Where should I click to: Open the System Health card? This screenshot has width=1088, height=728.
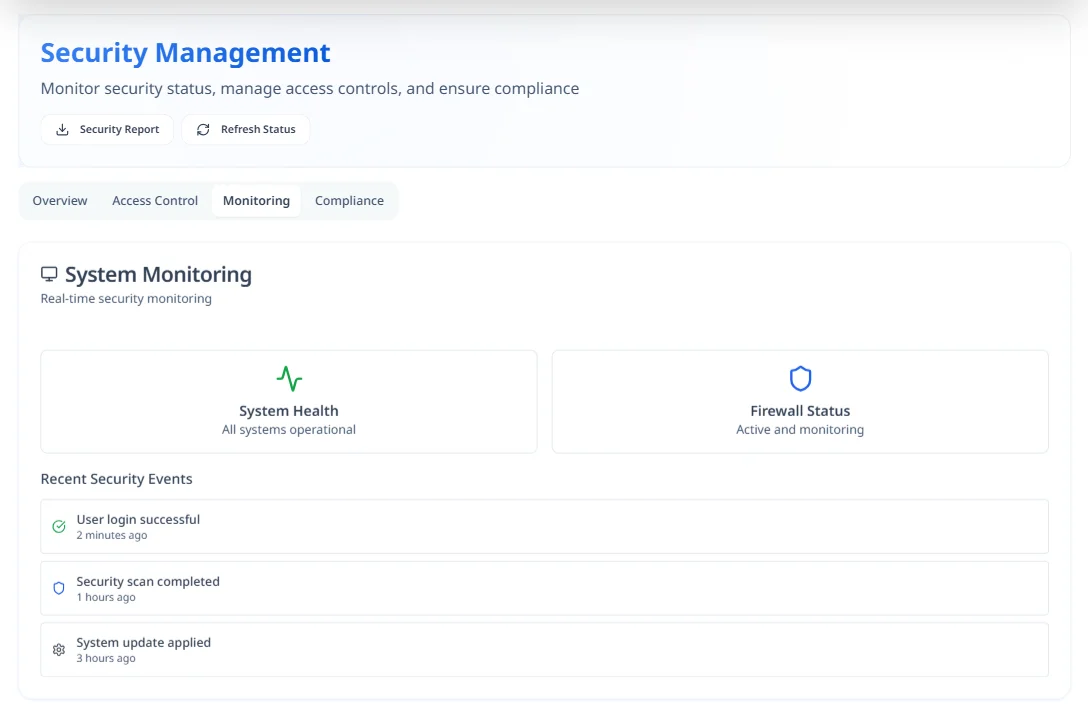pos(289,402)
